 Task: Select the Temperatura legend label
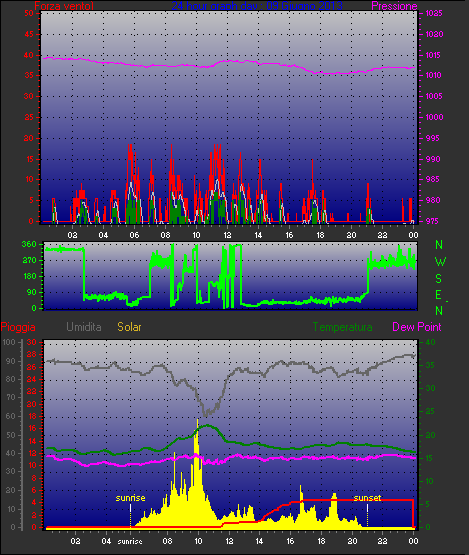click(x=342, y=327)
